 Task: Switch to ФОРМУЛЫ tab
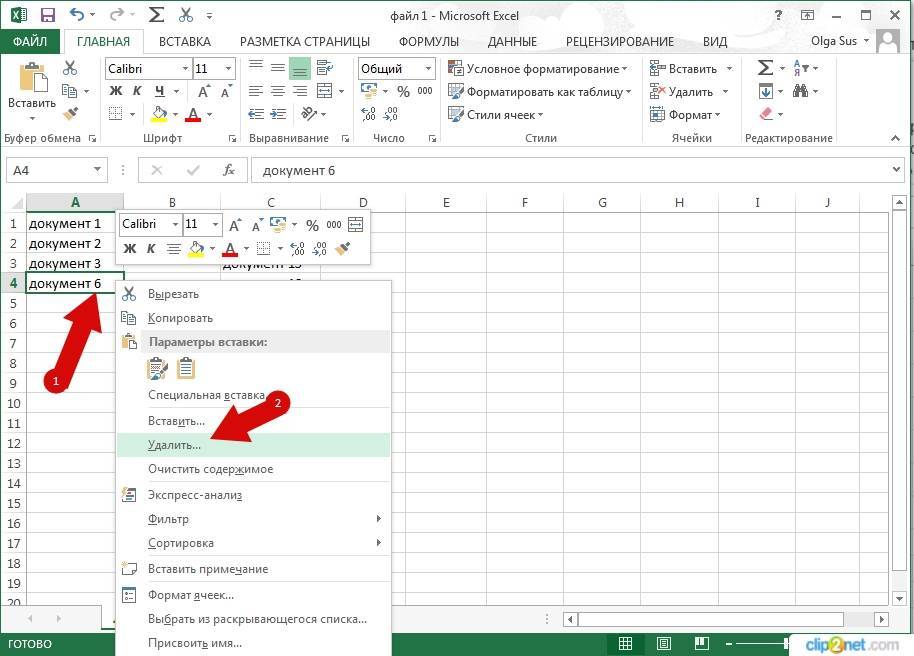tap(429, 41)
